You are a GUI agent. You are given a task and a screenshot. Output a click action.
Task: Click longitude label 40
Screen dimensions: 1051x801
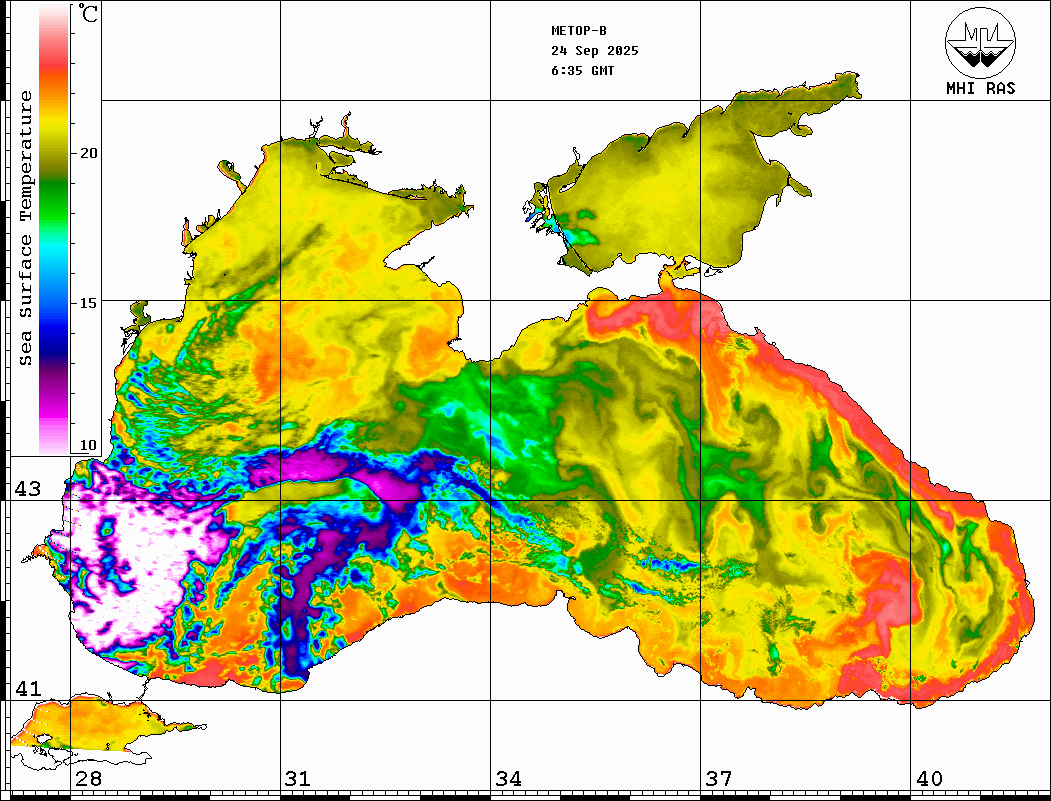[x=929, y=779]
